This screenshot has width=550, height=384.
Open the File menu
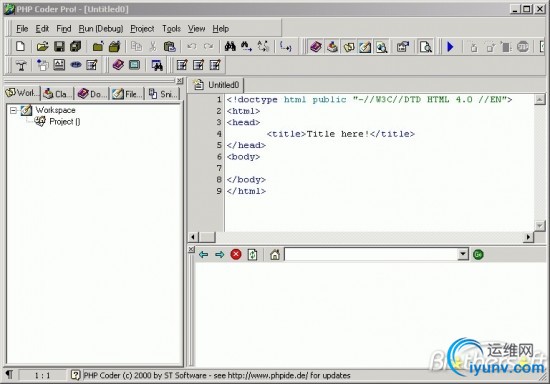point(22,29)
